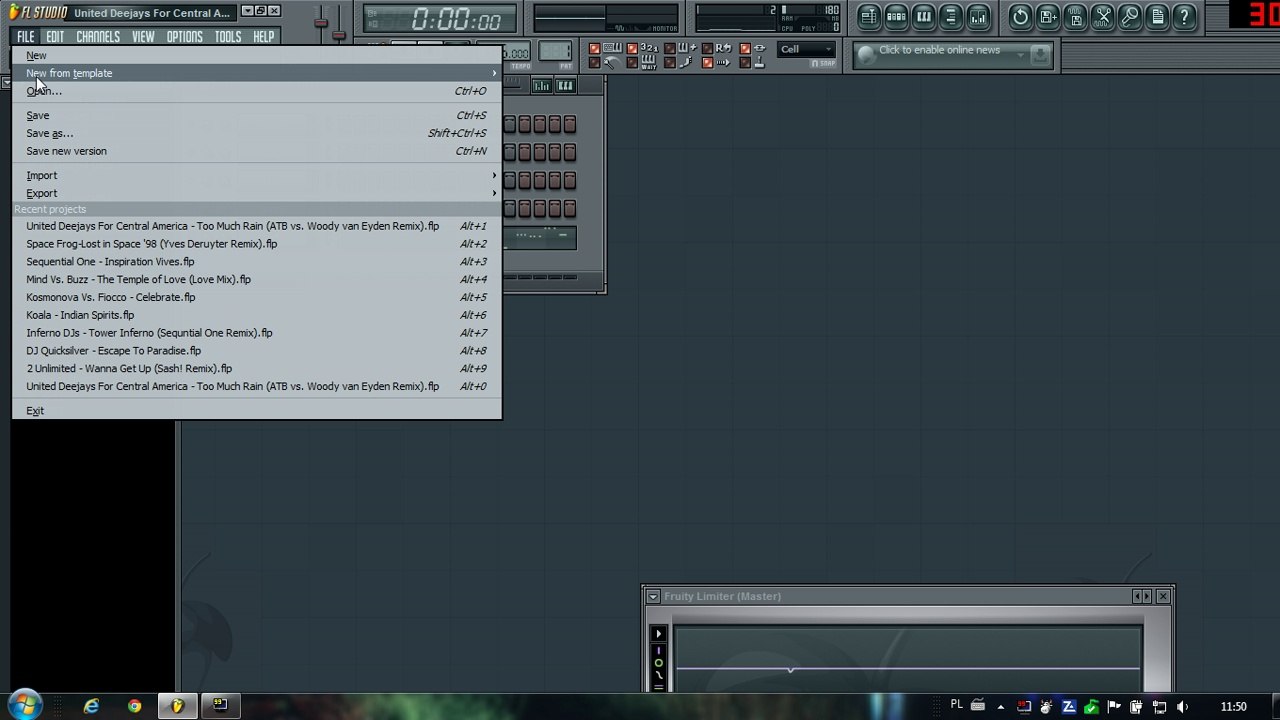
Task: Open Fruity Limiter window options dropdown
Action: [x=653, y=596]
